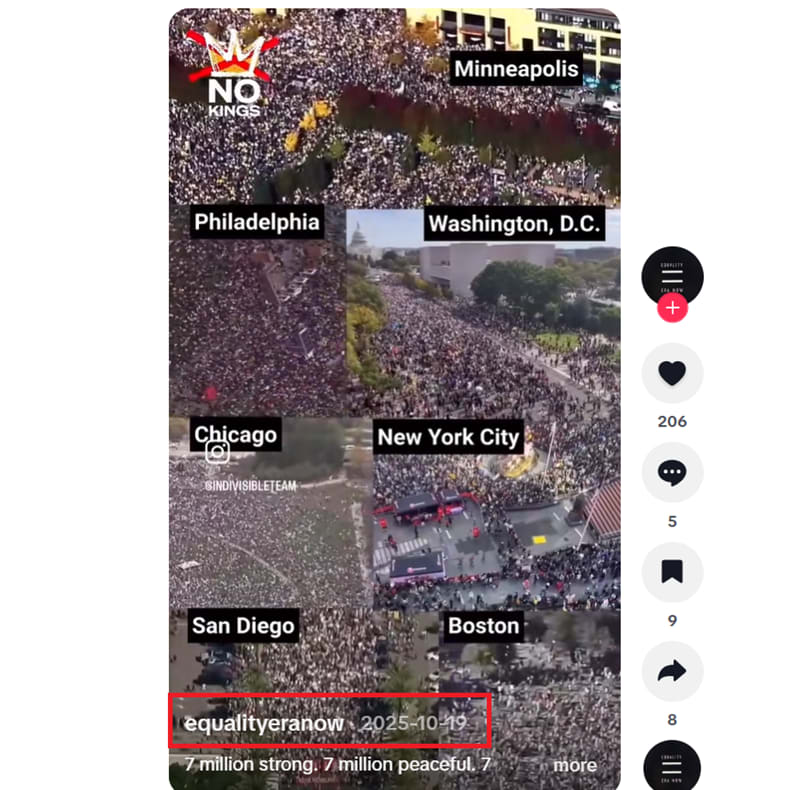Share video using the arrow icon
Screen dimensions: 800x790
pos(672,671)
